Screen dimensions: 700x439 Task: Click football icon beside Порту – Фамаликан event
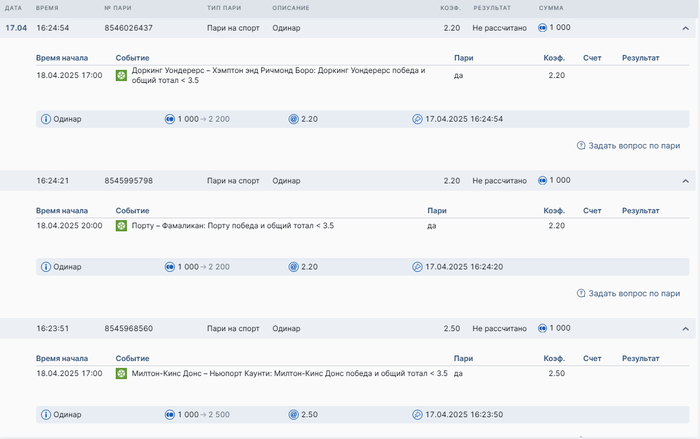click(x=121, y=226)
